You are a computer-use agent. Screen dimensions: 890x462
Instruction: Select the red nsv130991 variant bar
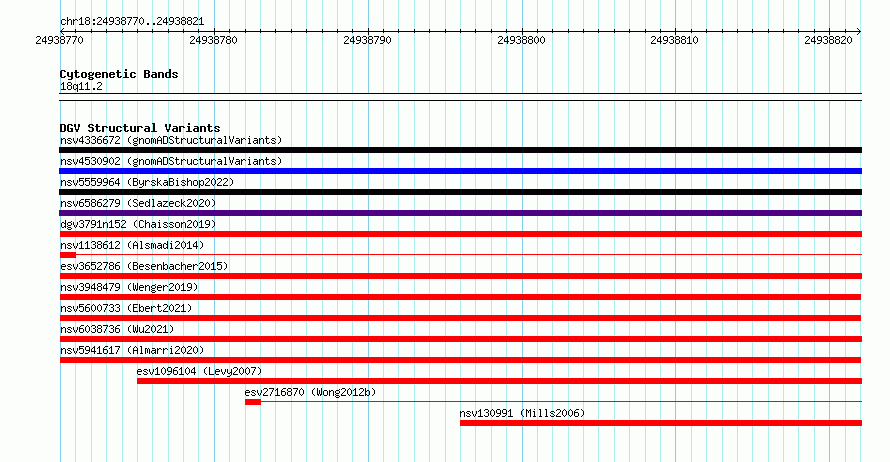pyautogui.click(x=661, y=423)
